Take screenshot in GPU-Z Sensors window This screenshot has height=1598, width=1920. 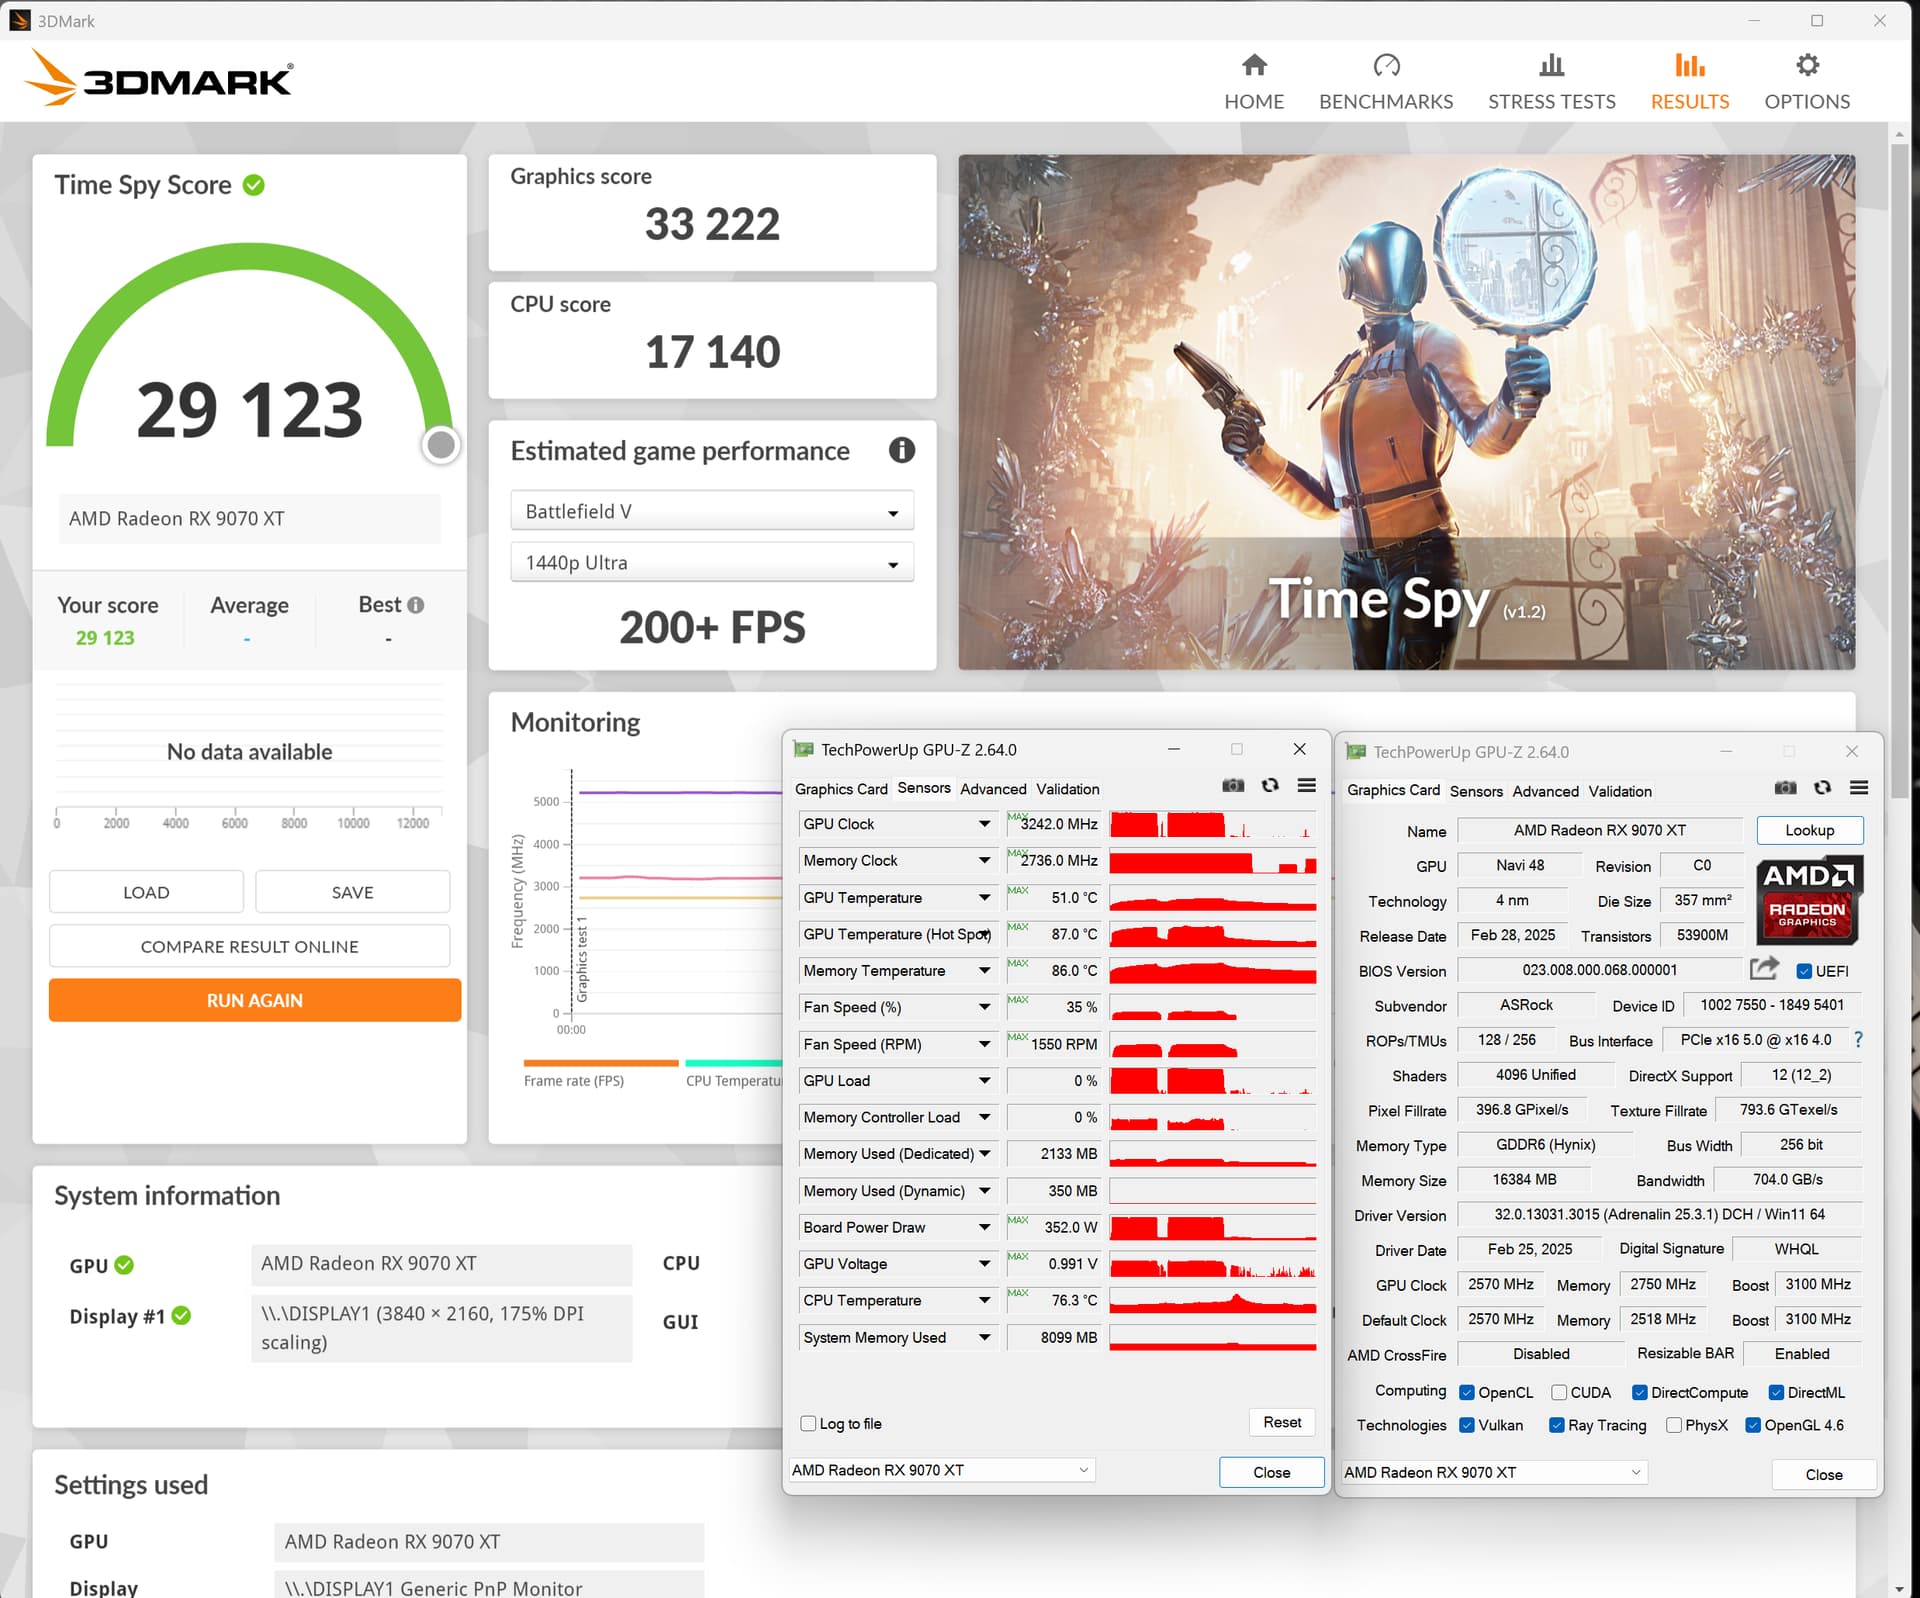point(1233,786)
